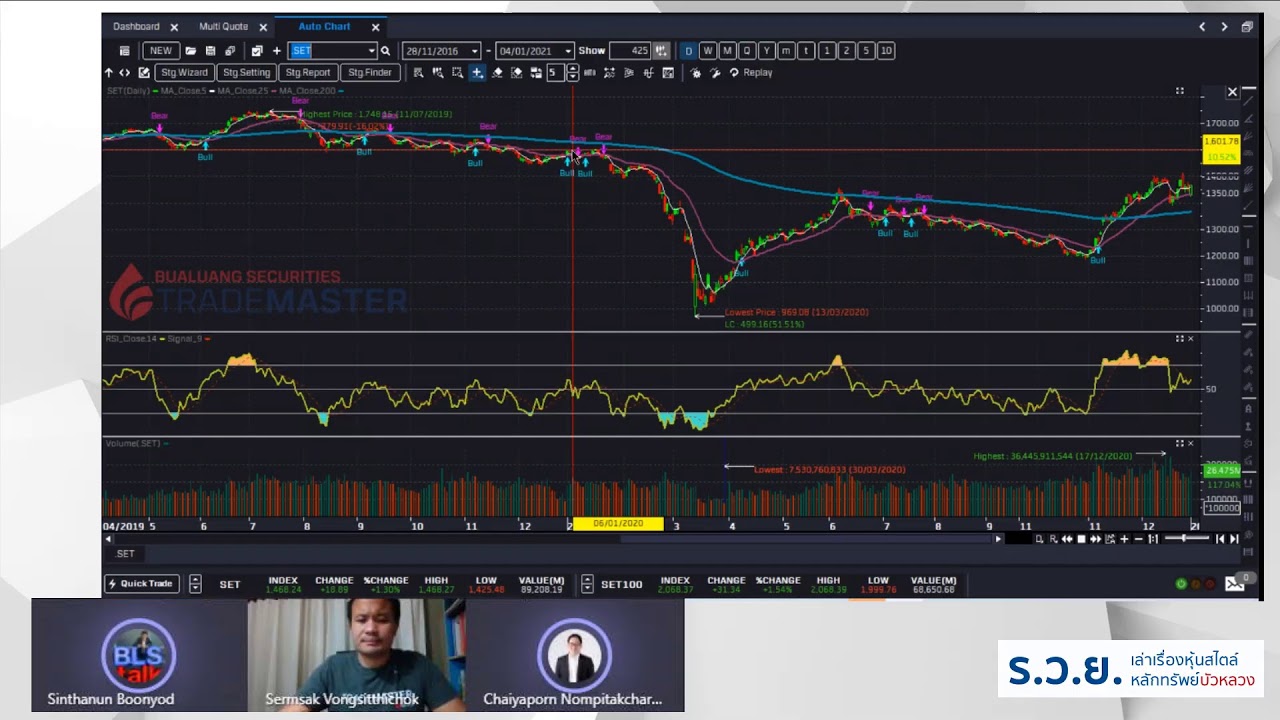Viewport: 1280px width, 720px height.
Task: Click the stepper beside SET100 ticker
Action: point(587,584)
